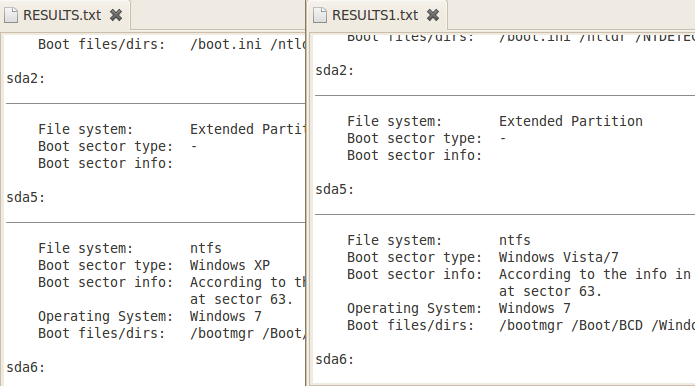Close the RESULTS1.txt tab
The height and width of the screenshot is (386, 695).
(x=433, y=15)
